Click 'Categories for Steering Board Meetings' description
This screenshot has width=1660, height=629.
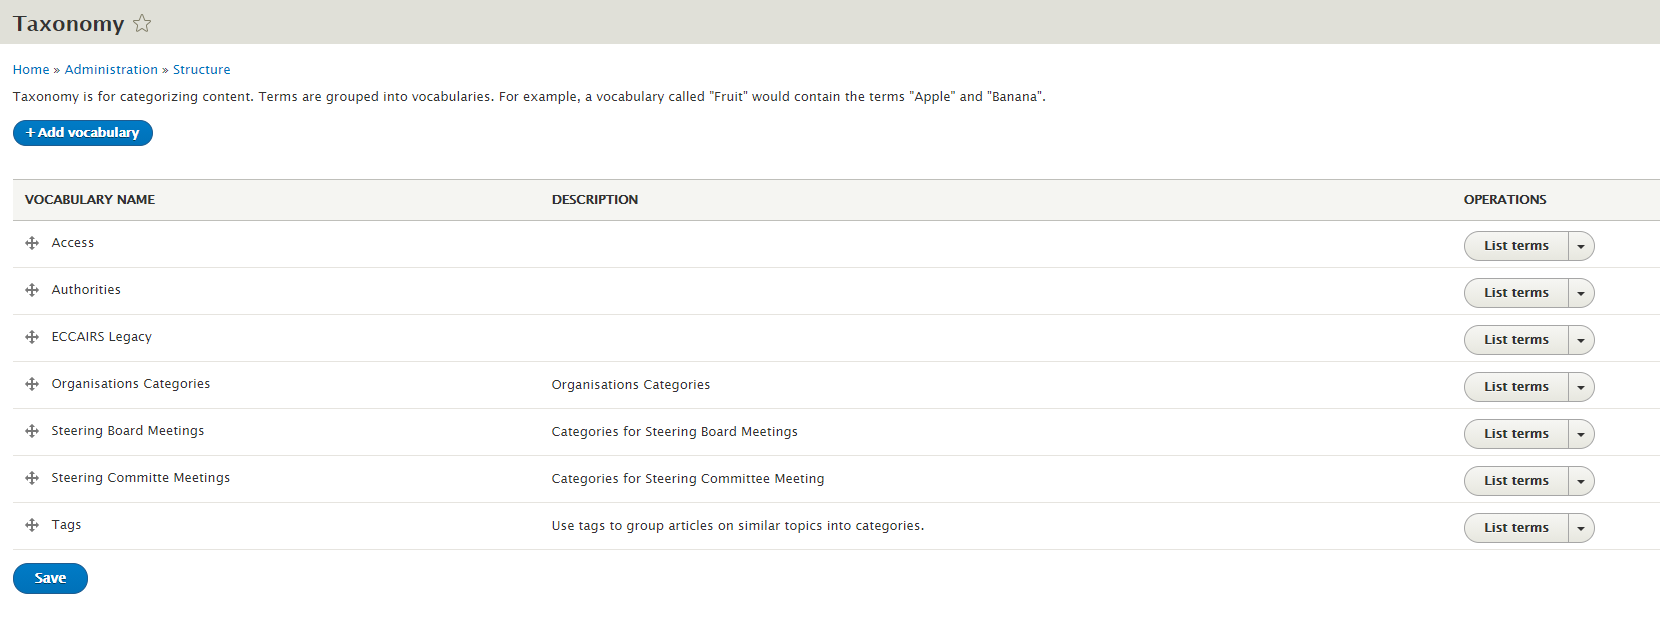[675, 432]
